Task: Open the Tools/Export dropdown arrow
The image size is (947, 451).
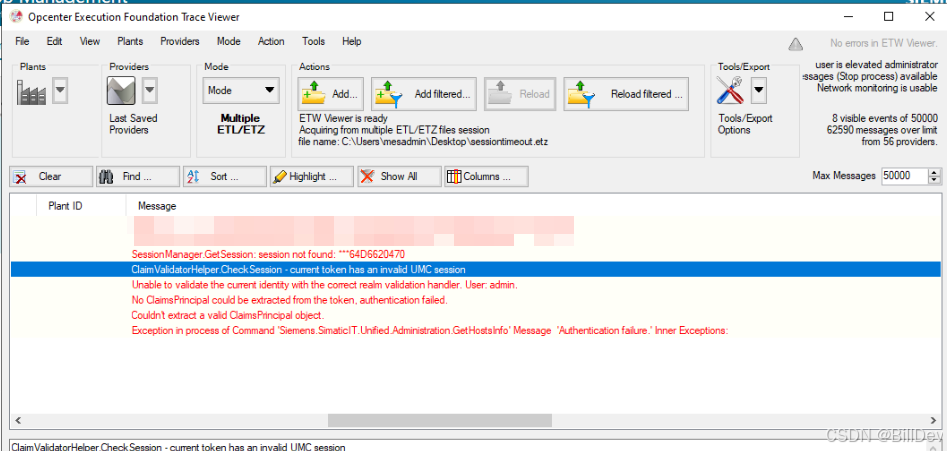Action: pos(759,91)
